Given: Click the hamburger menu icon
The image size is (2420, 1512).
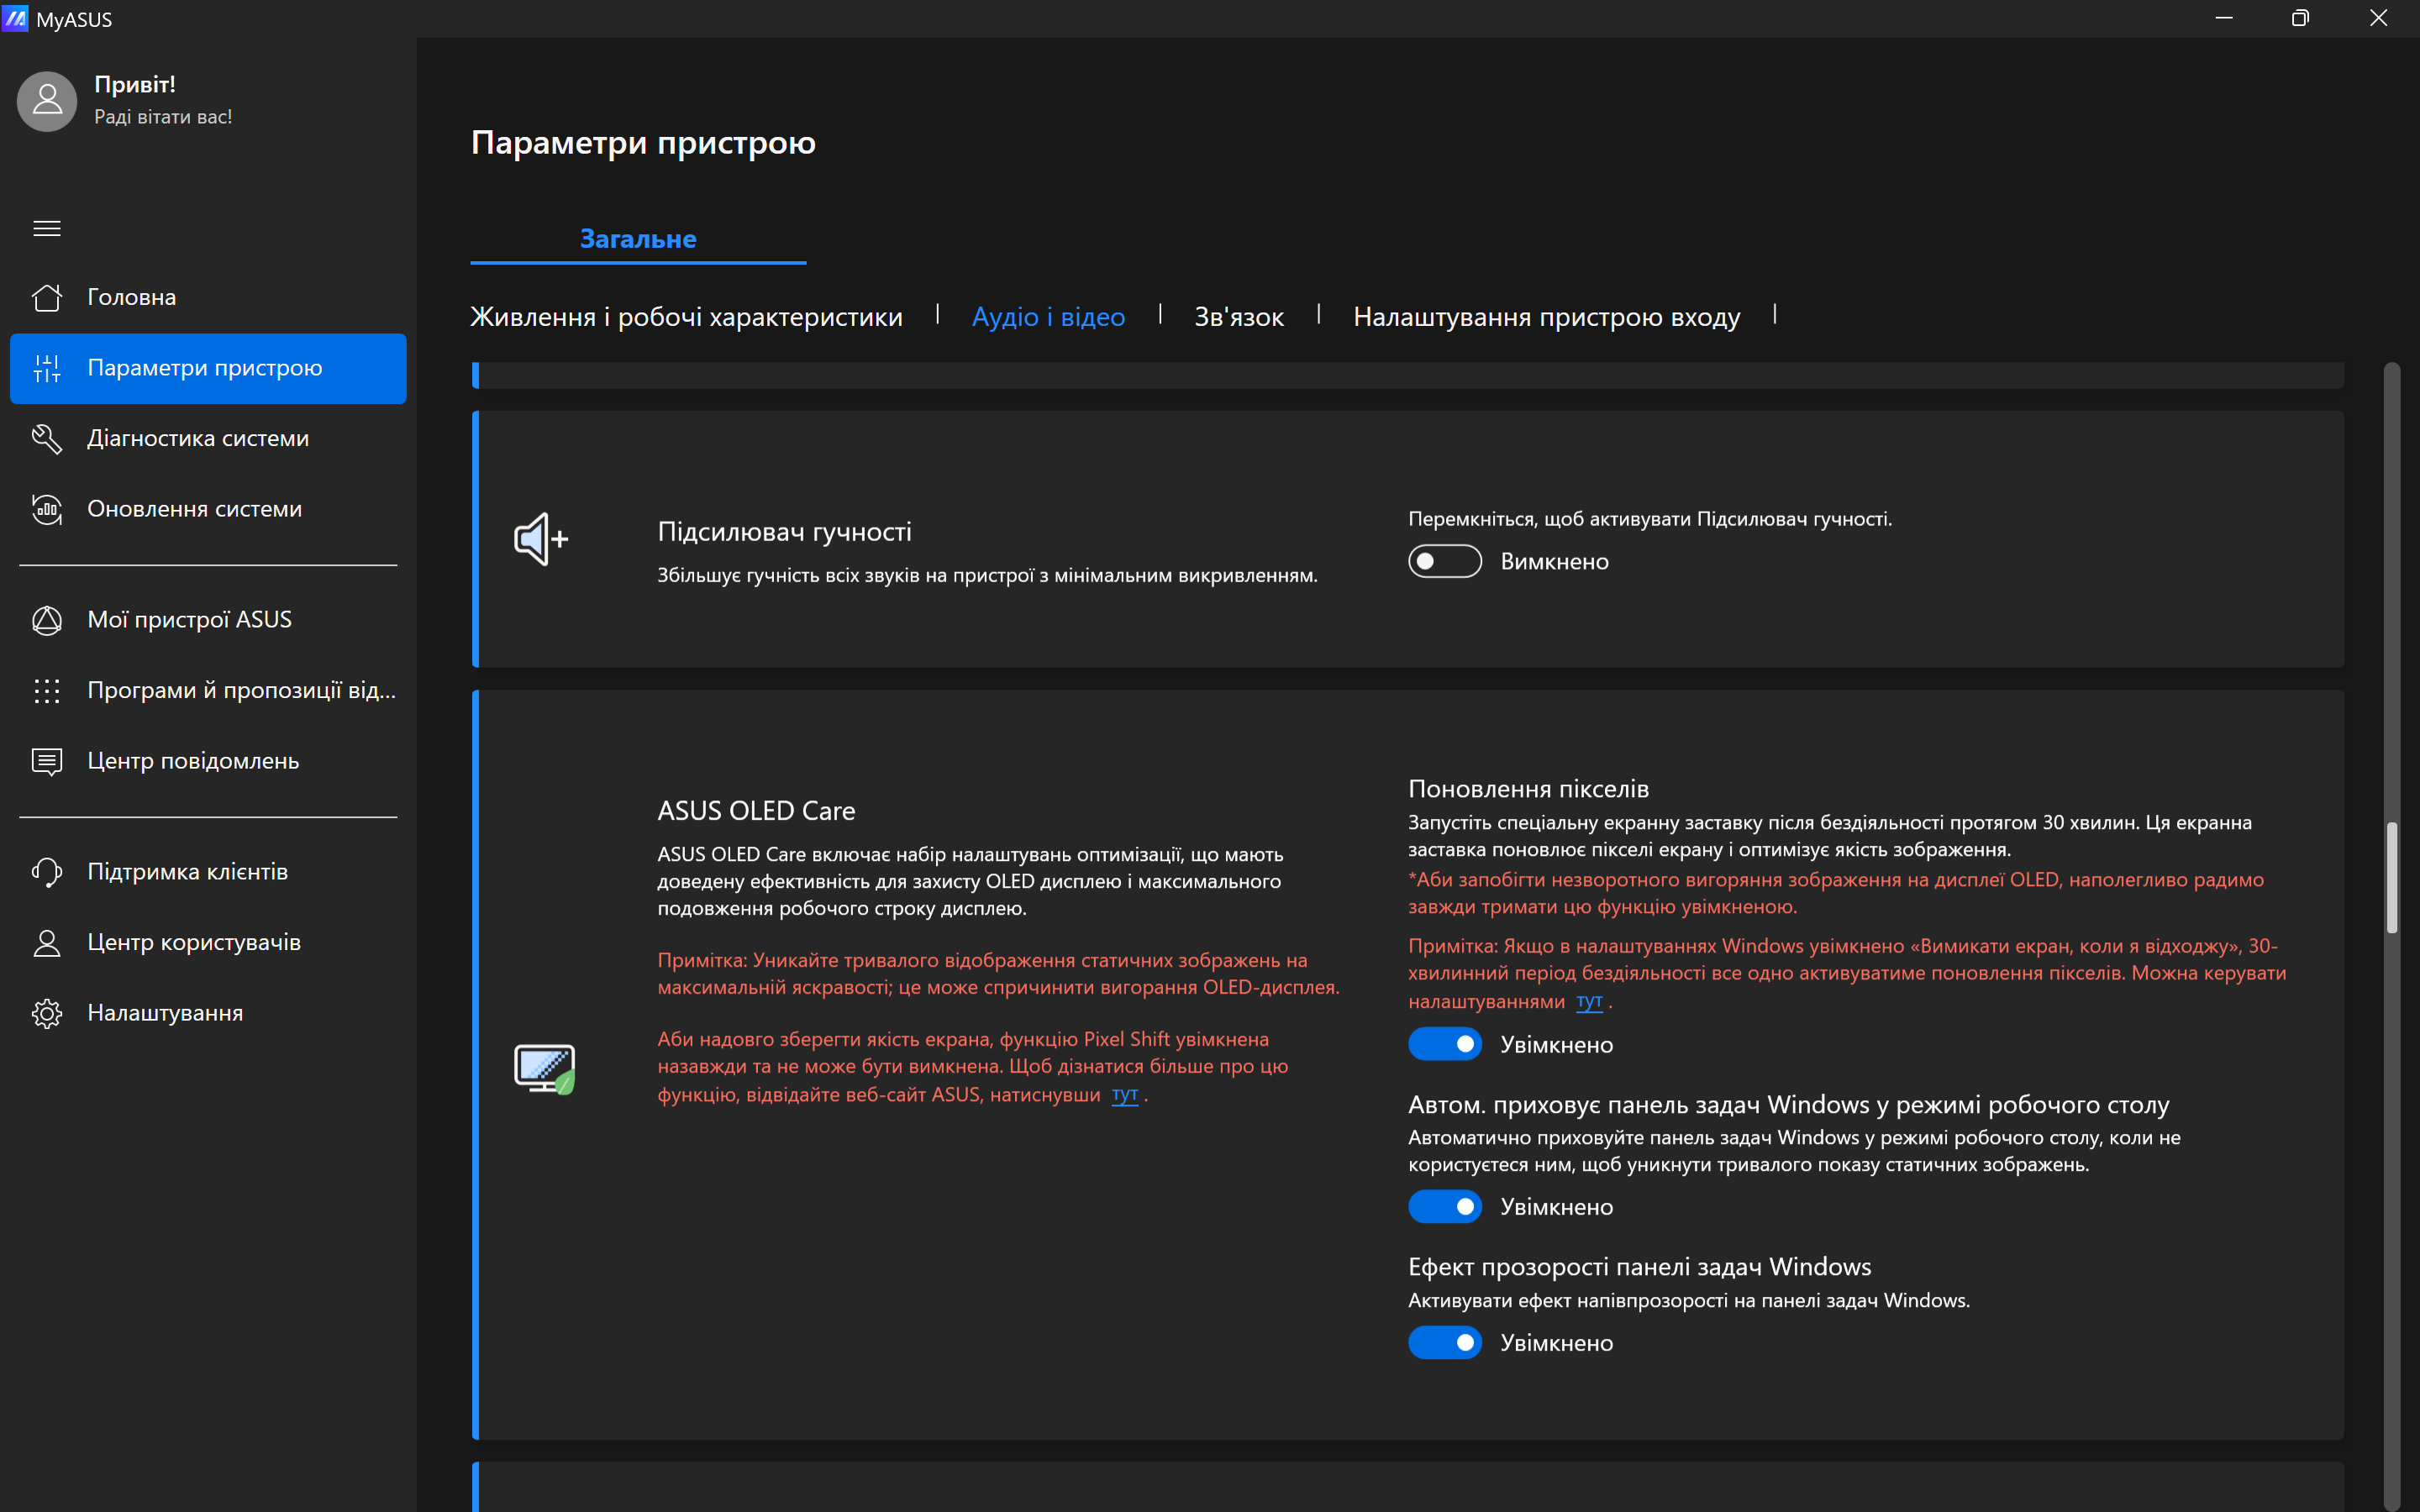Looking at the screenshot, I should point(47,228).
